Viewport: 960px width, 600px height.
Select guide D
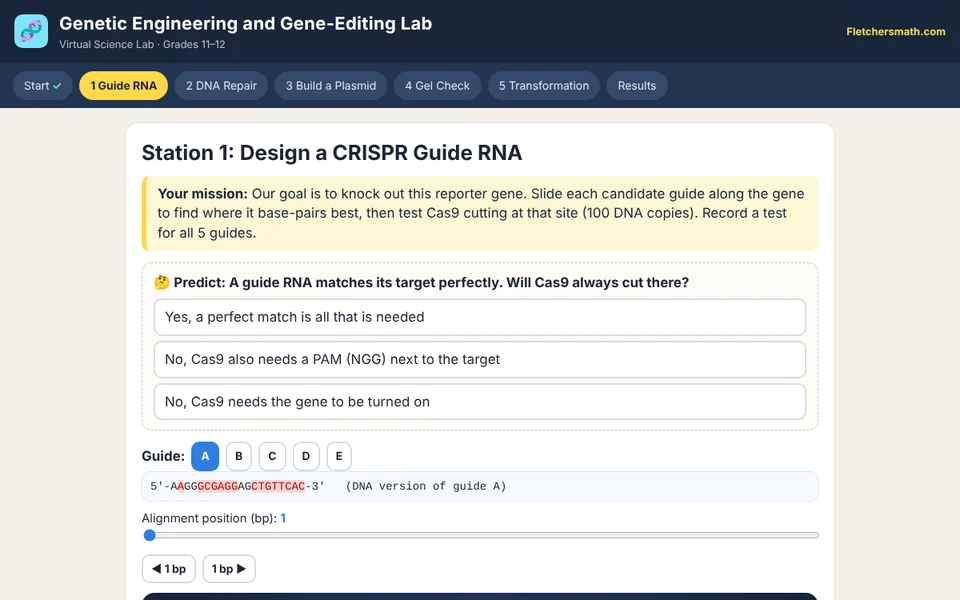click(306, 456)
